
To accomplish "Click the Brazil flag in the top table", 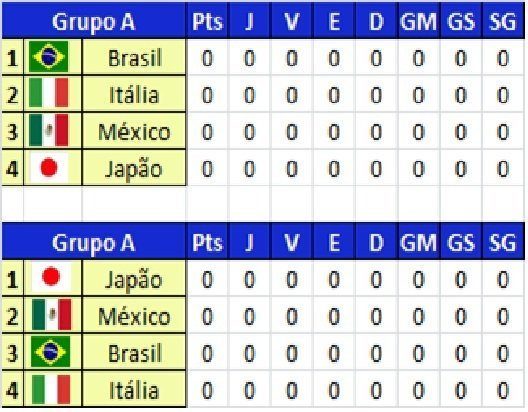I will [x=48, y=57].
